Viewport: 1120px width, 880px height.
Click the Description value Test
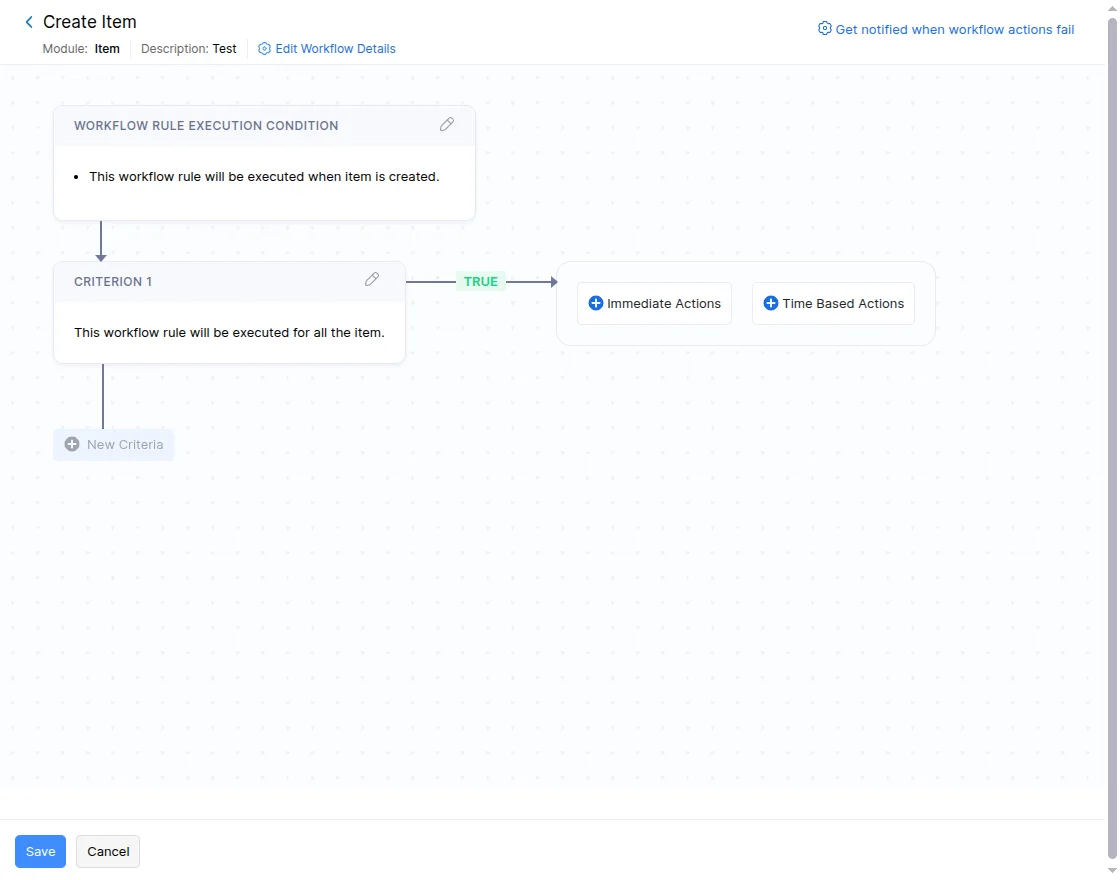[x=224, y=49]
